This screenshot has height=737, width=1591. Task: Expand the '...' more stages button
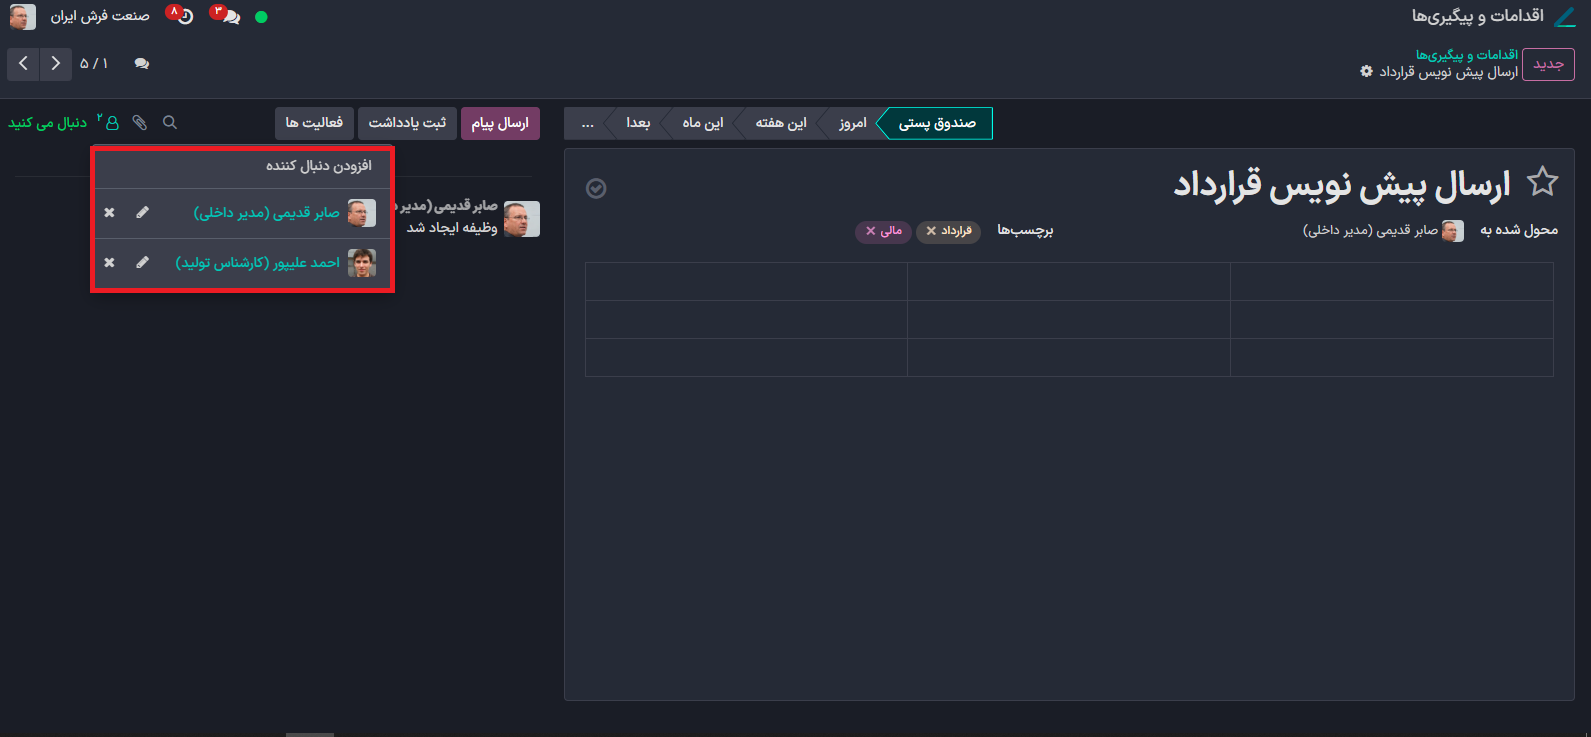click(x=587, y=123)
